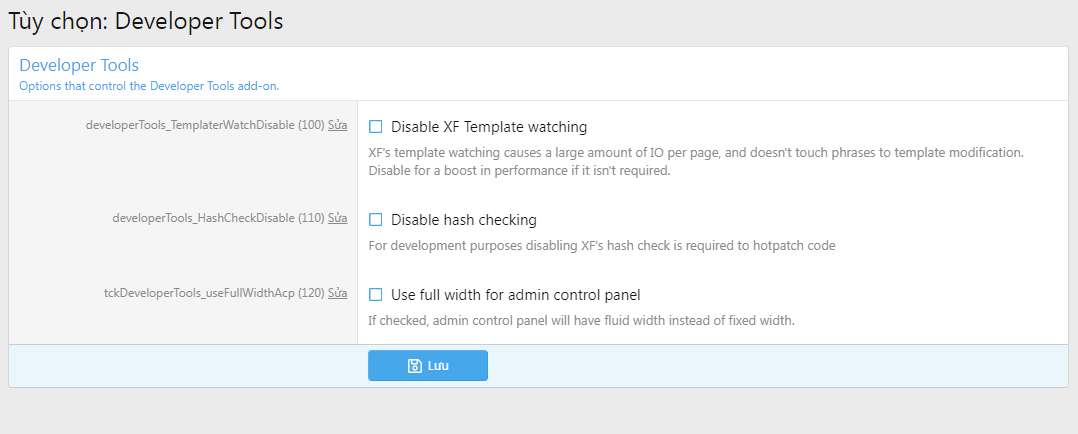The width and height of the screenshot is (1078, 434).
Task: Click the 'Tùy chọn: Developer Tools' page title
Action: tap(146, 20)
